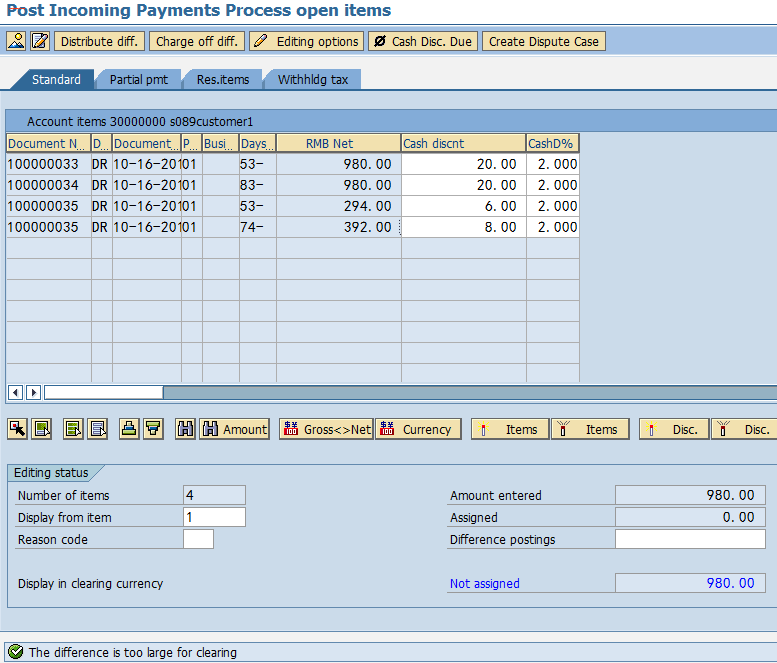Image resolution: width=777 pixels, height=663 pixels.
Task: Click cash discount field showing 8.00
Action: click(x=463, y=227)
